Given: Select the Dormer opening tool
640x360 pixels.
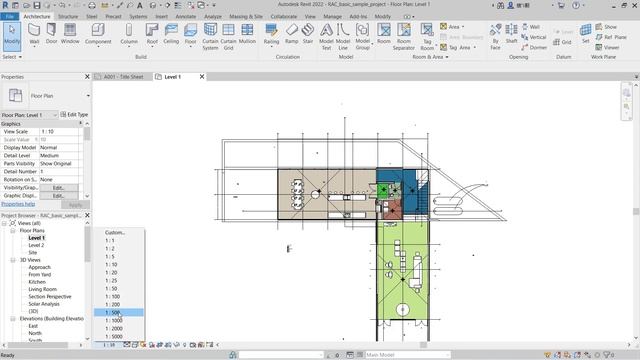Looking at the screenshot, I should click(534, 47).
